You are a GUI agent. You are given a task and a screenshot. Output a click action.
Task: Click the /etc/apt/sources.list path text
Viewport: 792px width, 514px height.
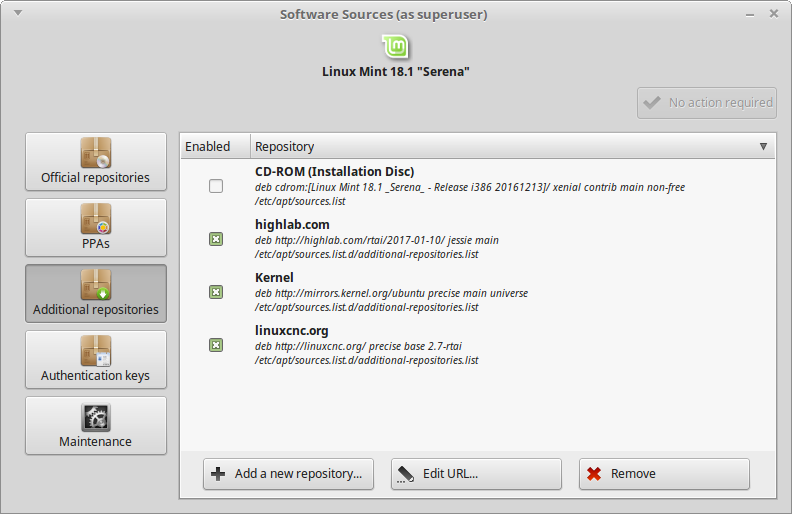pos(300,201)
